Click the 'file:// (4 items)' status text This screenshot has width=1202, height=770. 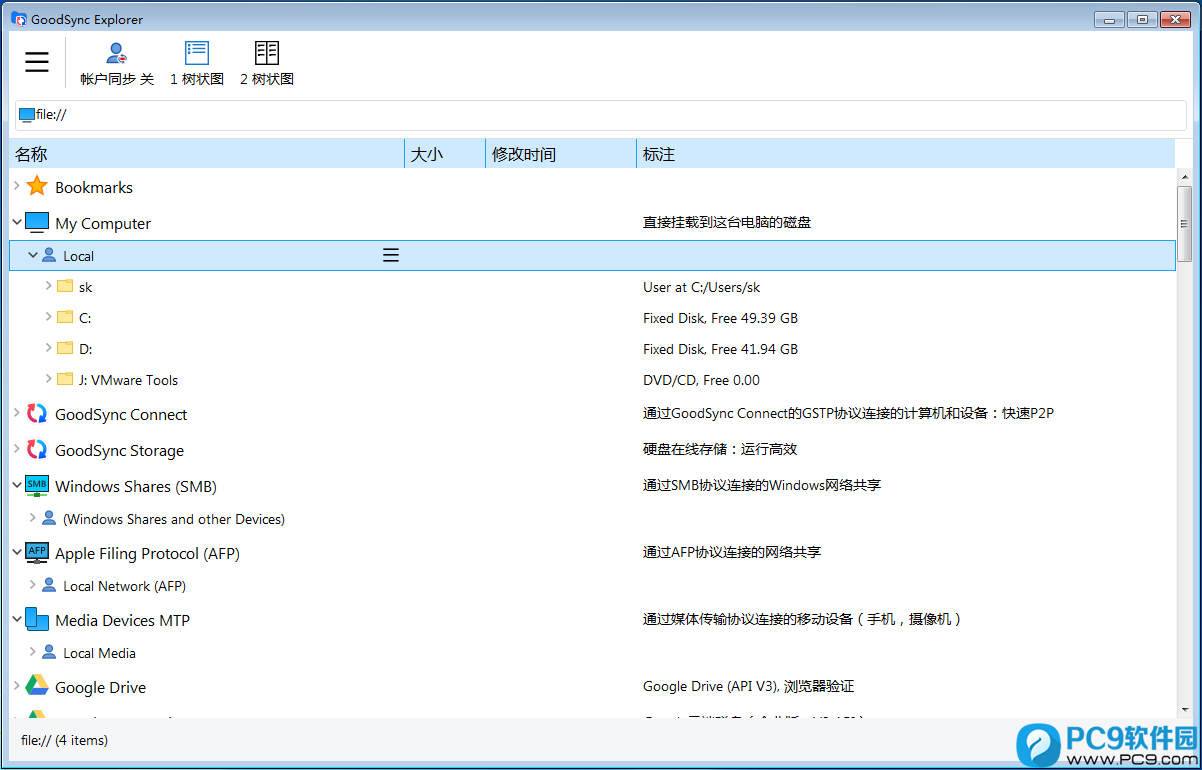pos(64,740)
